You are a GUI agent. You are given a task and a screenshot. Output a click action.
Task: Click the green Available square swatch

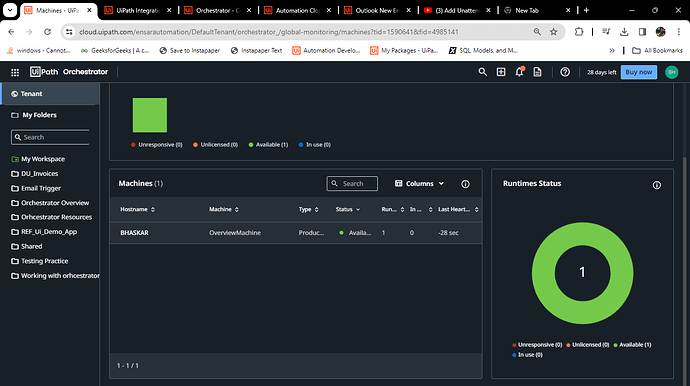[150, 115]
